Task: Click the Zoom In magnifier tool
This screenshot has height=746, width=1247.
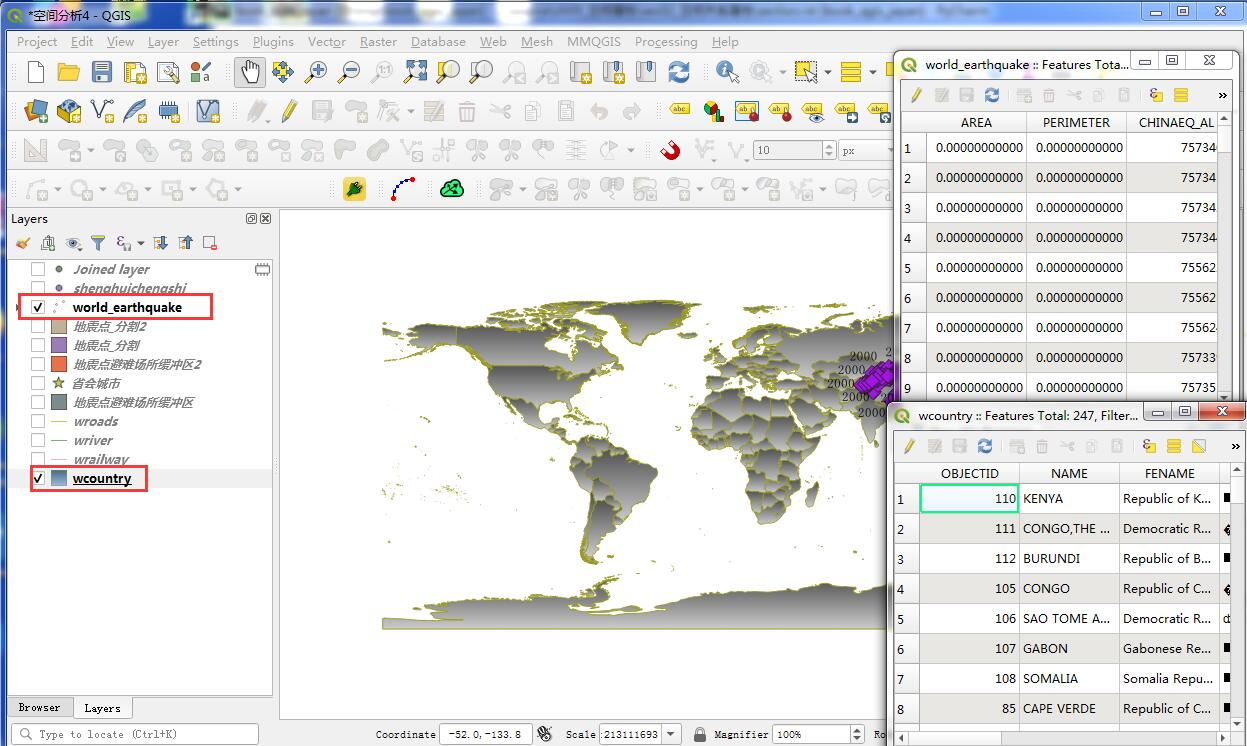Action: coord(316,72)
